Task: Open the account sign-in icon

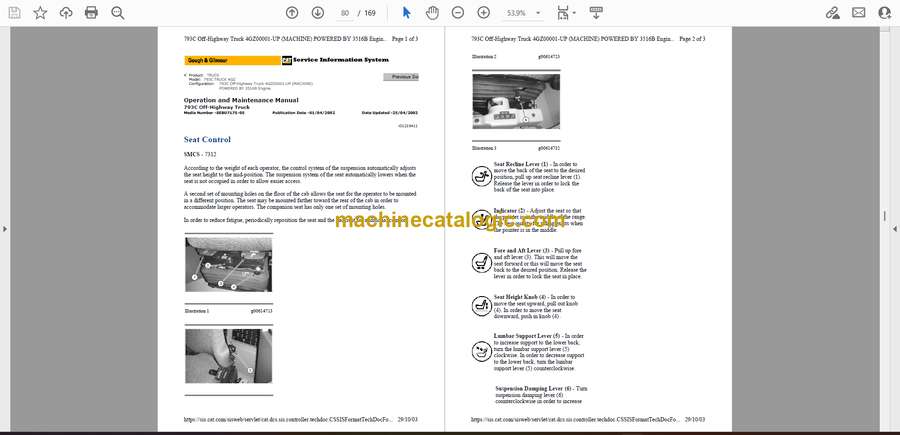Action: coord(885,13)
